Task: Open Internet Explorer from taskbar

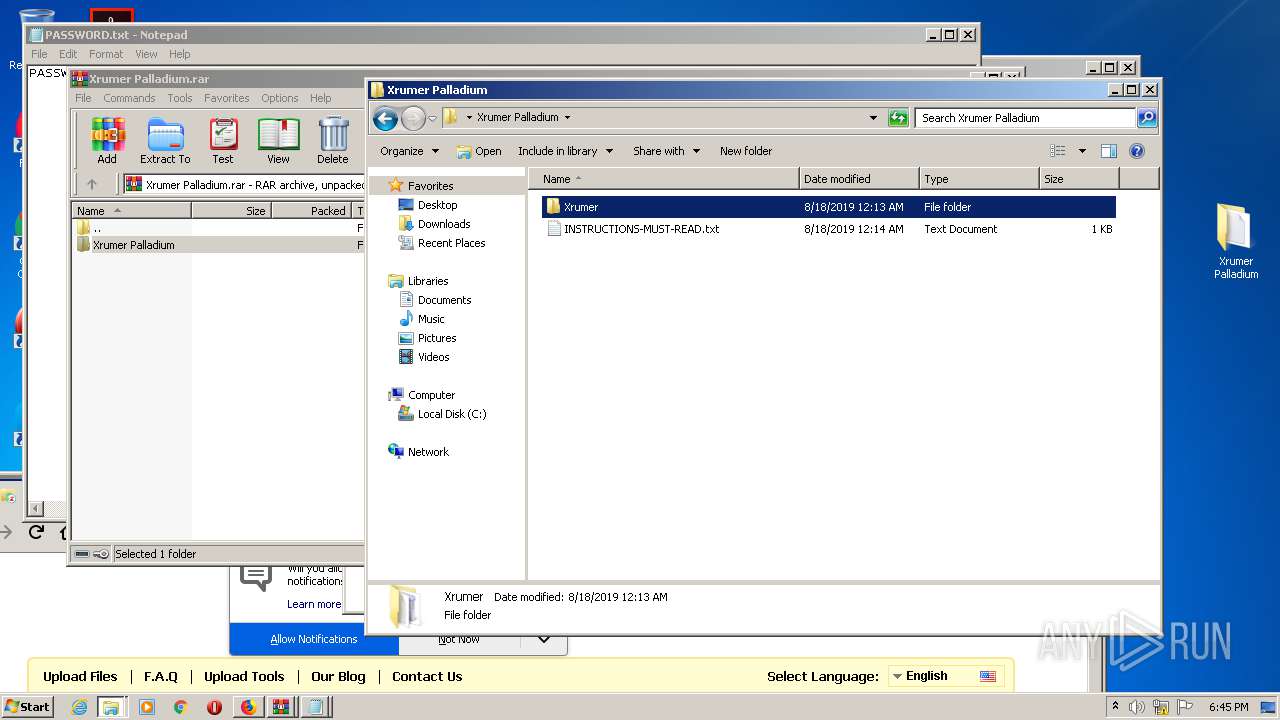Action: (80, 707)
